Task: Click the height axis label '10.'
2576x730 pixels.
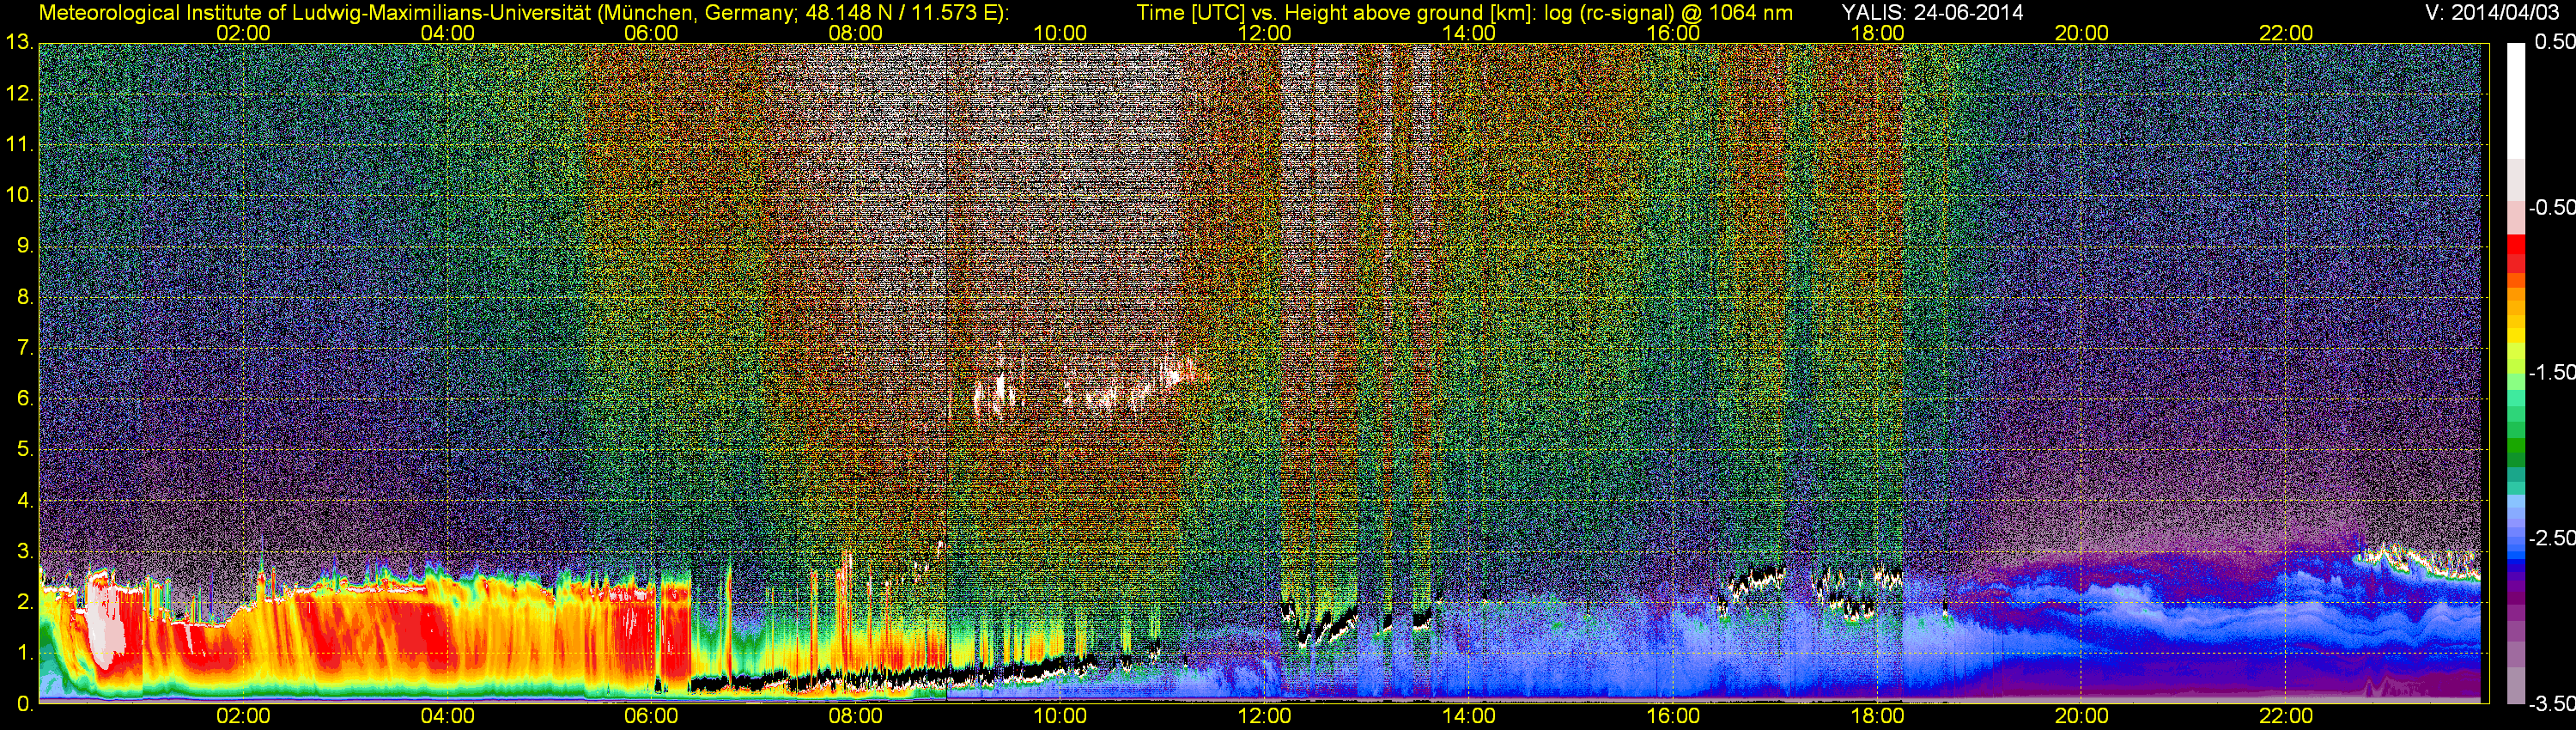Action: click(20, 195)
